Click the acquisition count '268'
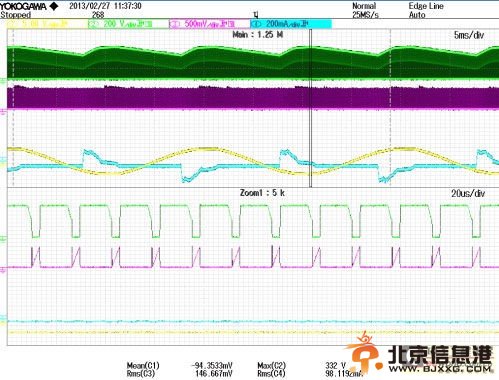Viewport: 499px width, 380px height. coord(98,15)
